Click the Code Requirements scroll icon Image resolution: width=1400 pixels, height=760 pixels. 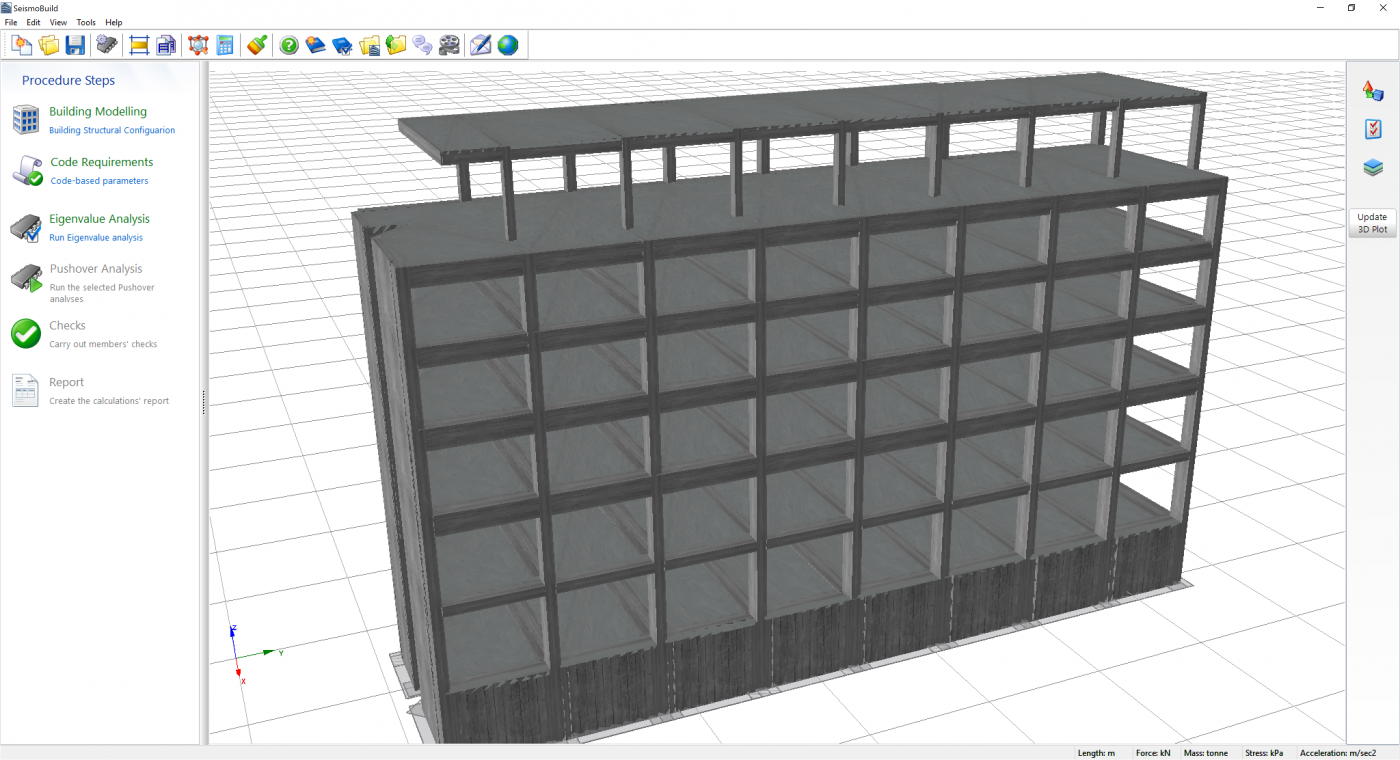(27, 171)
